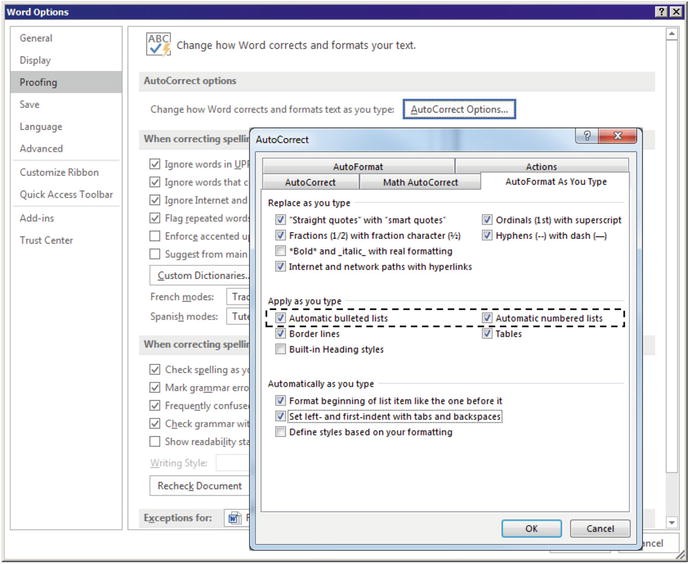Toggle Format beginning of list item option
The width and height of the screenshot is (690, 564).
[x=280, y=400]
